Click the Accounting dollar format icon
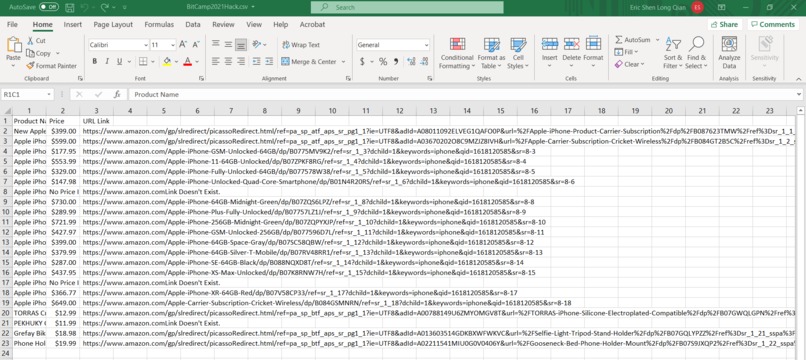This screenshot has width=806, height=360. 362,62
